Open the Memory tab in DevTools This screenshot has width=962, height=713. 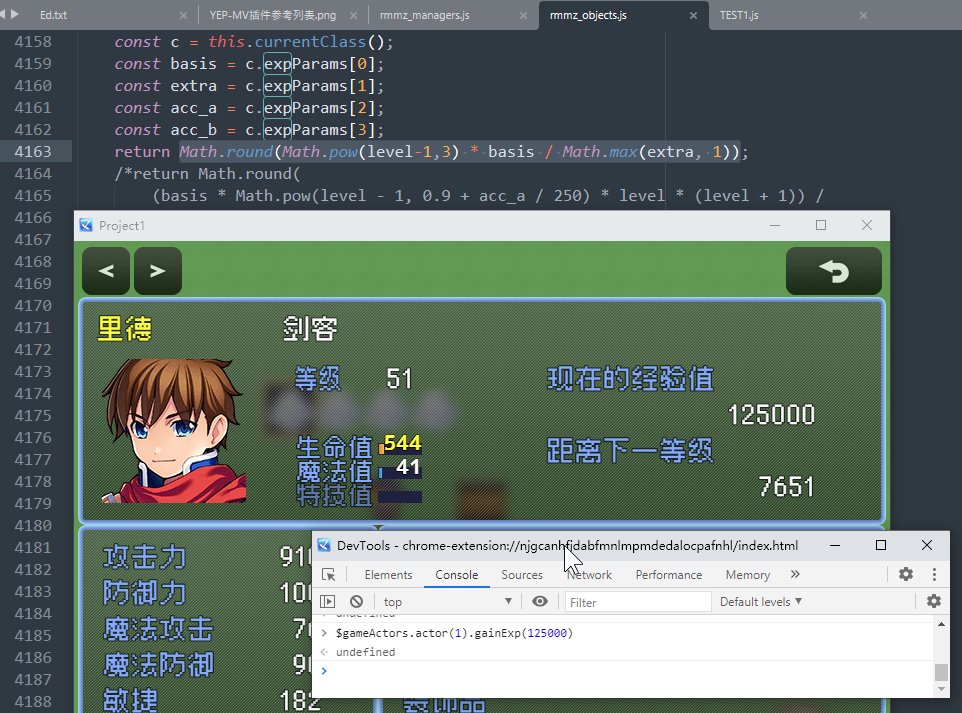(x=748, y=575)
